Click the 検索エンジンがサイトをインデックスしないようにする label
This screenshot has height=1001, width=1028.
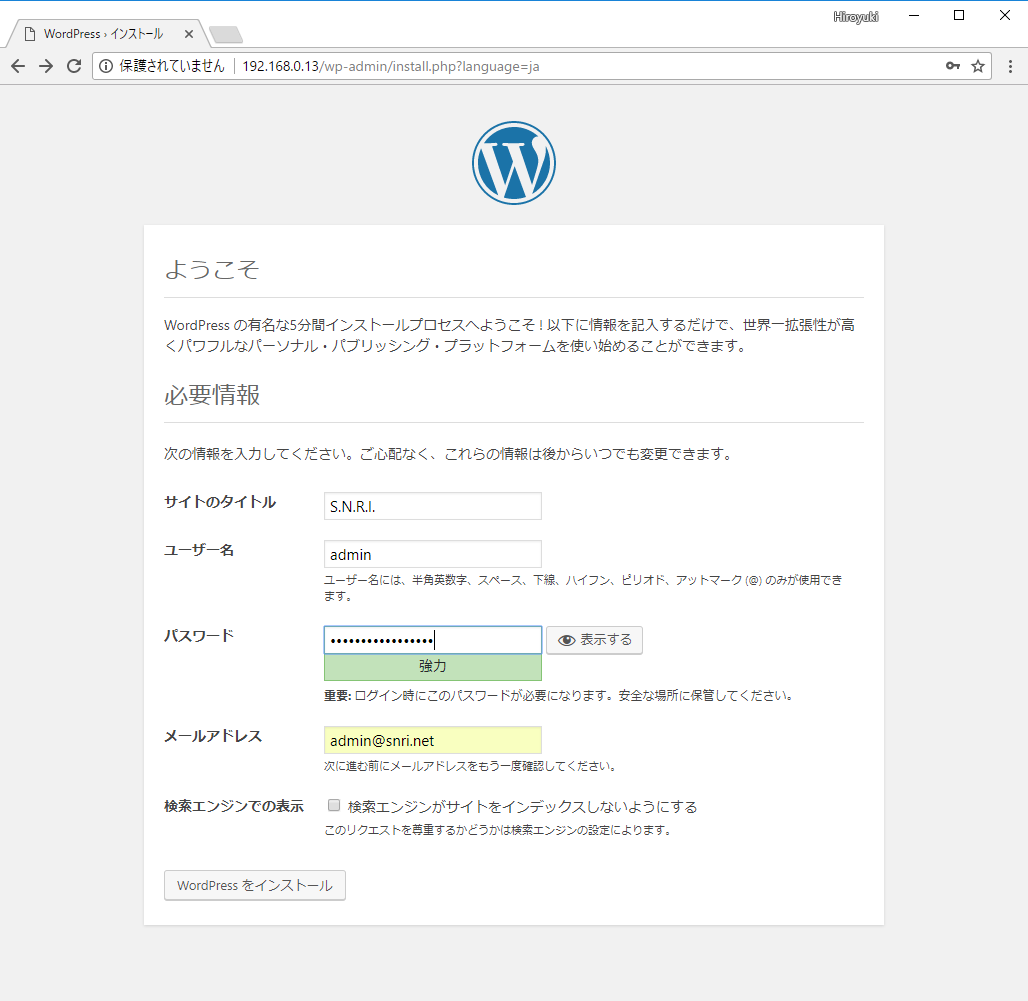coord(523,806)
